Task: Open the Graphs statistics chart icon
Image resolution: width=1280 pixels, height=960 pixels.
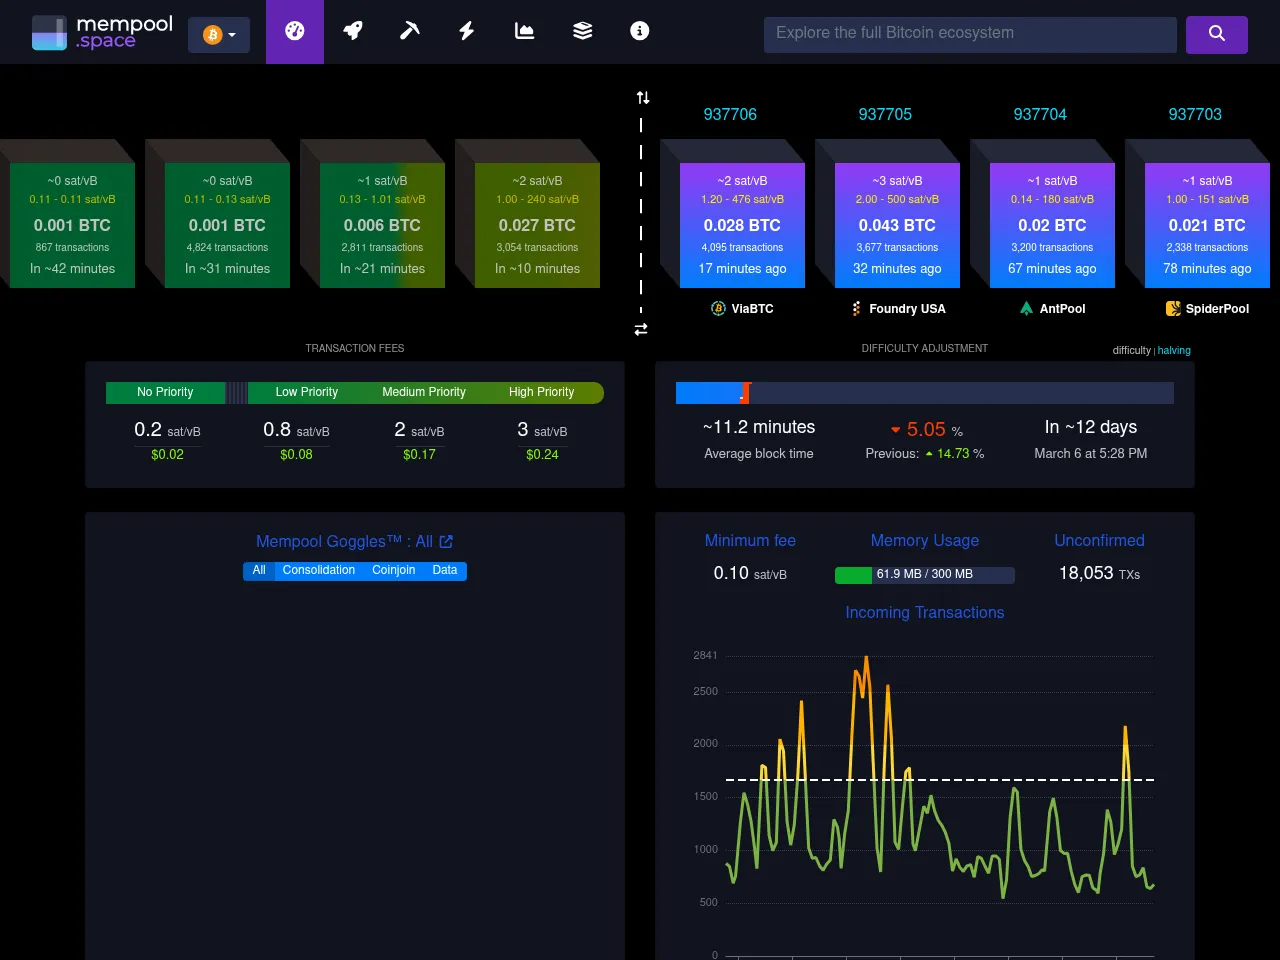Action: (x=524, y=31)
